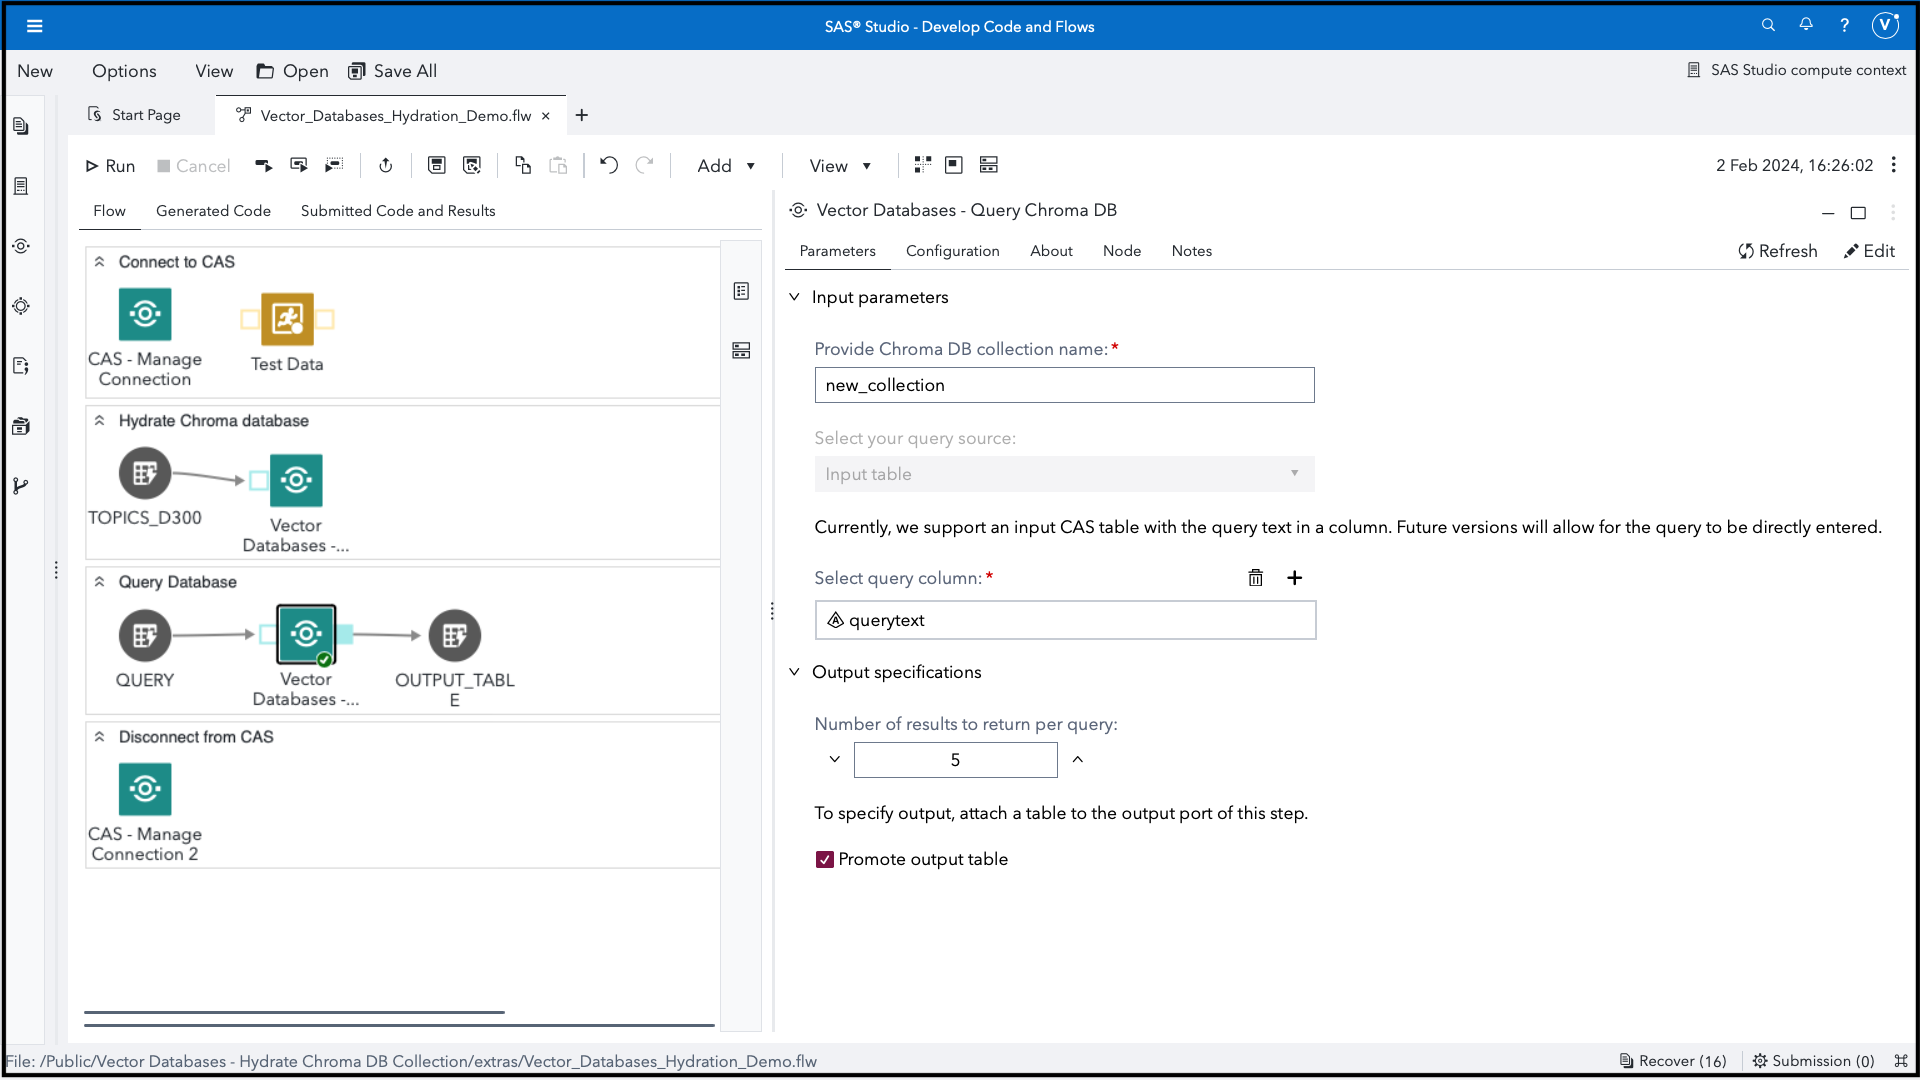Open the Configuration tab
The height and width of the screenshot is (1080, 1920).
coord(952,251)
